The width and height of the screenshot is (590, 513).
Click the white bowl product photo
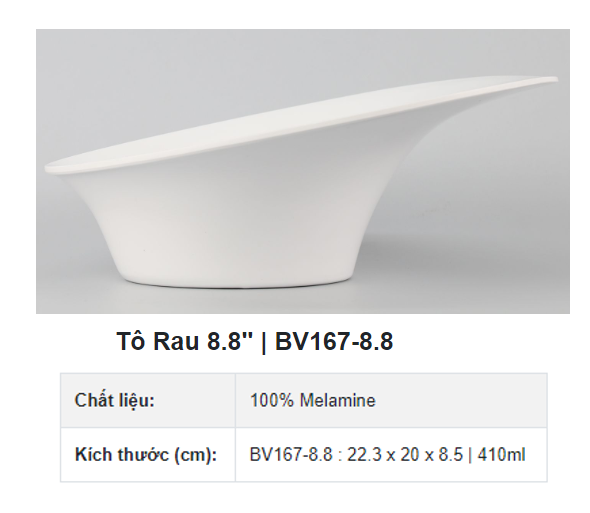click(303, 171)
